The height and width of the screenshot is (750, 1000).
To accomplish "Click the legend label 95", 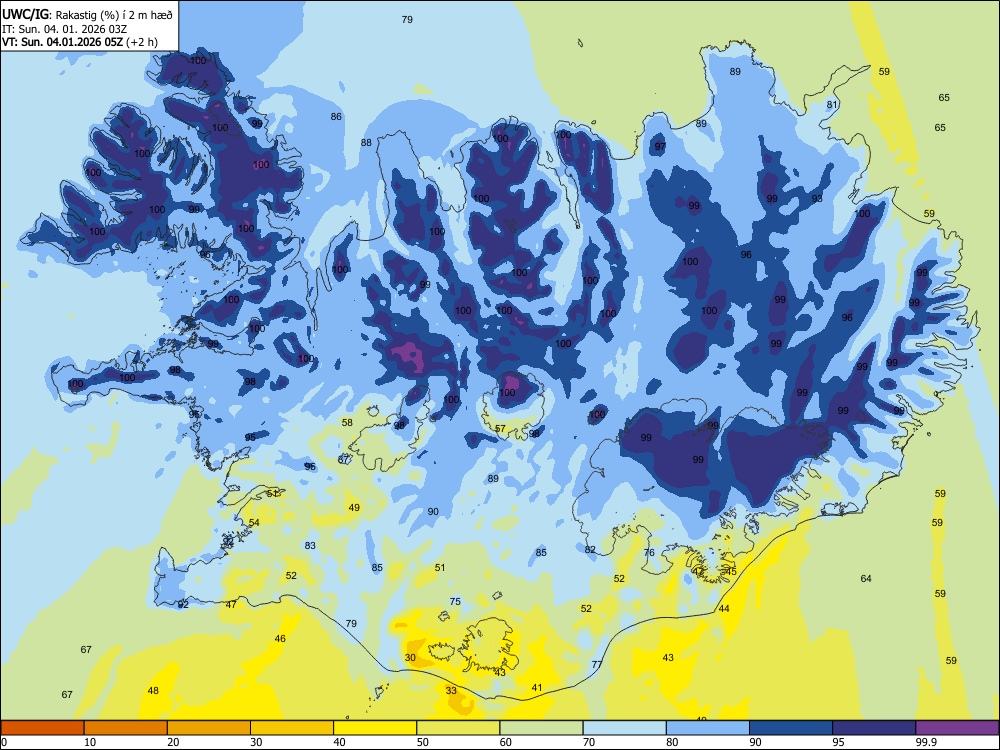I will pyautogui.click(x=837, y=742).
